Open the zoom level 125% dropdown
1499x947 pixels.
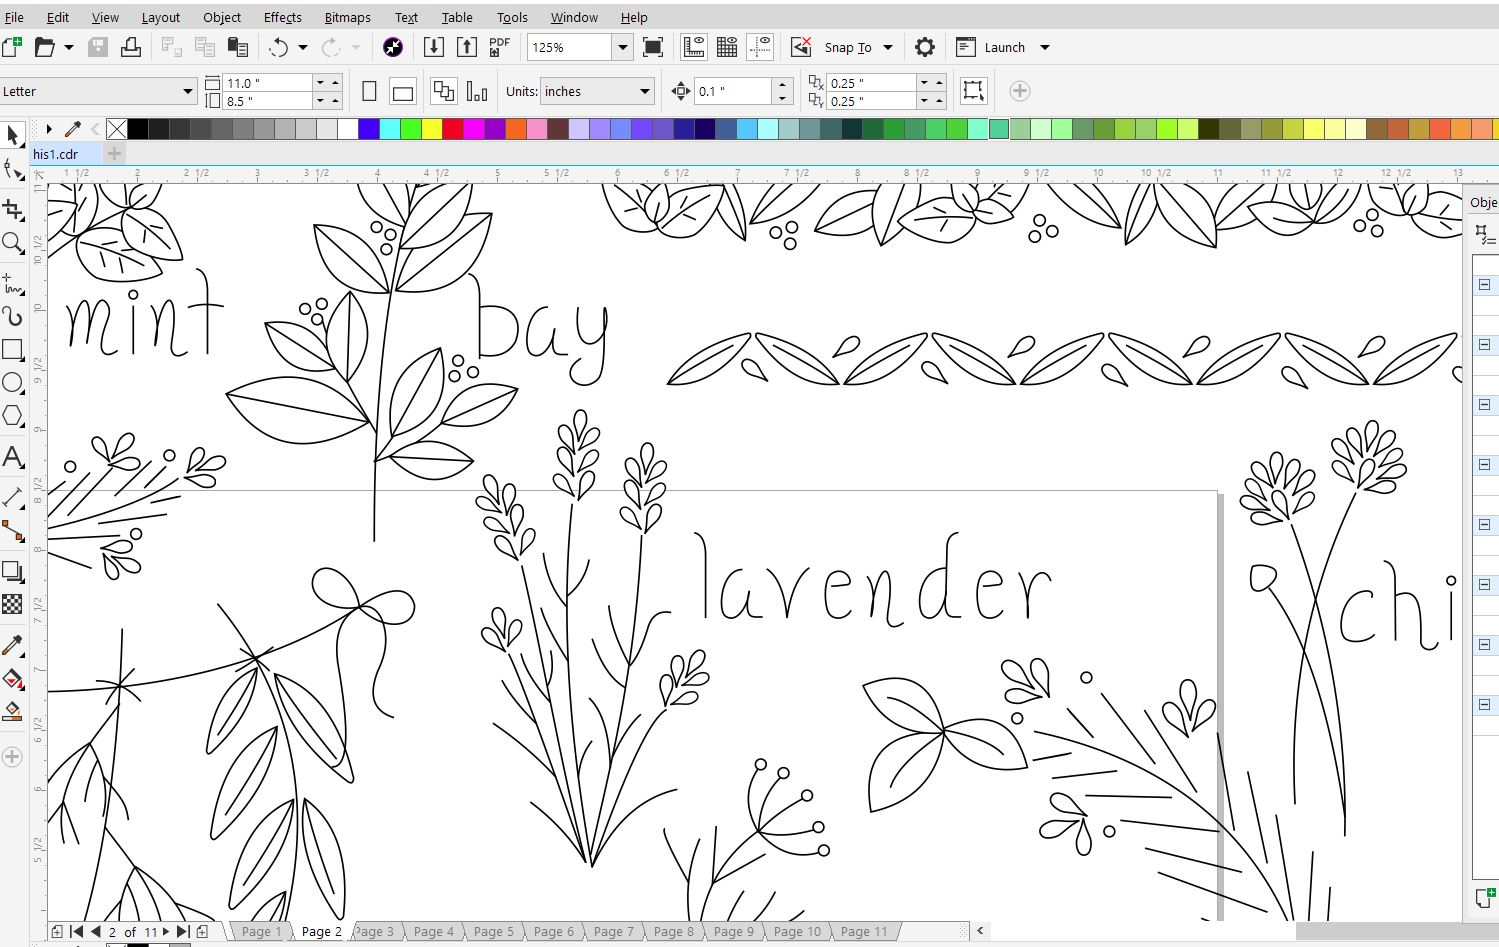[x=622, y=47]
